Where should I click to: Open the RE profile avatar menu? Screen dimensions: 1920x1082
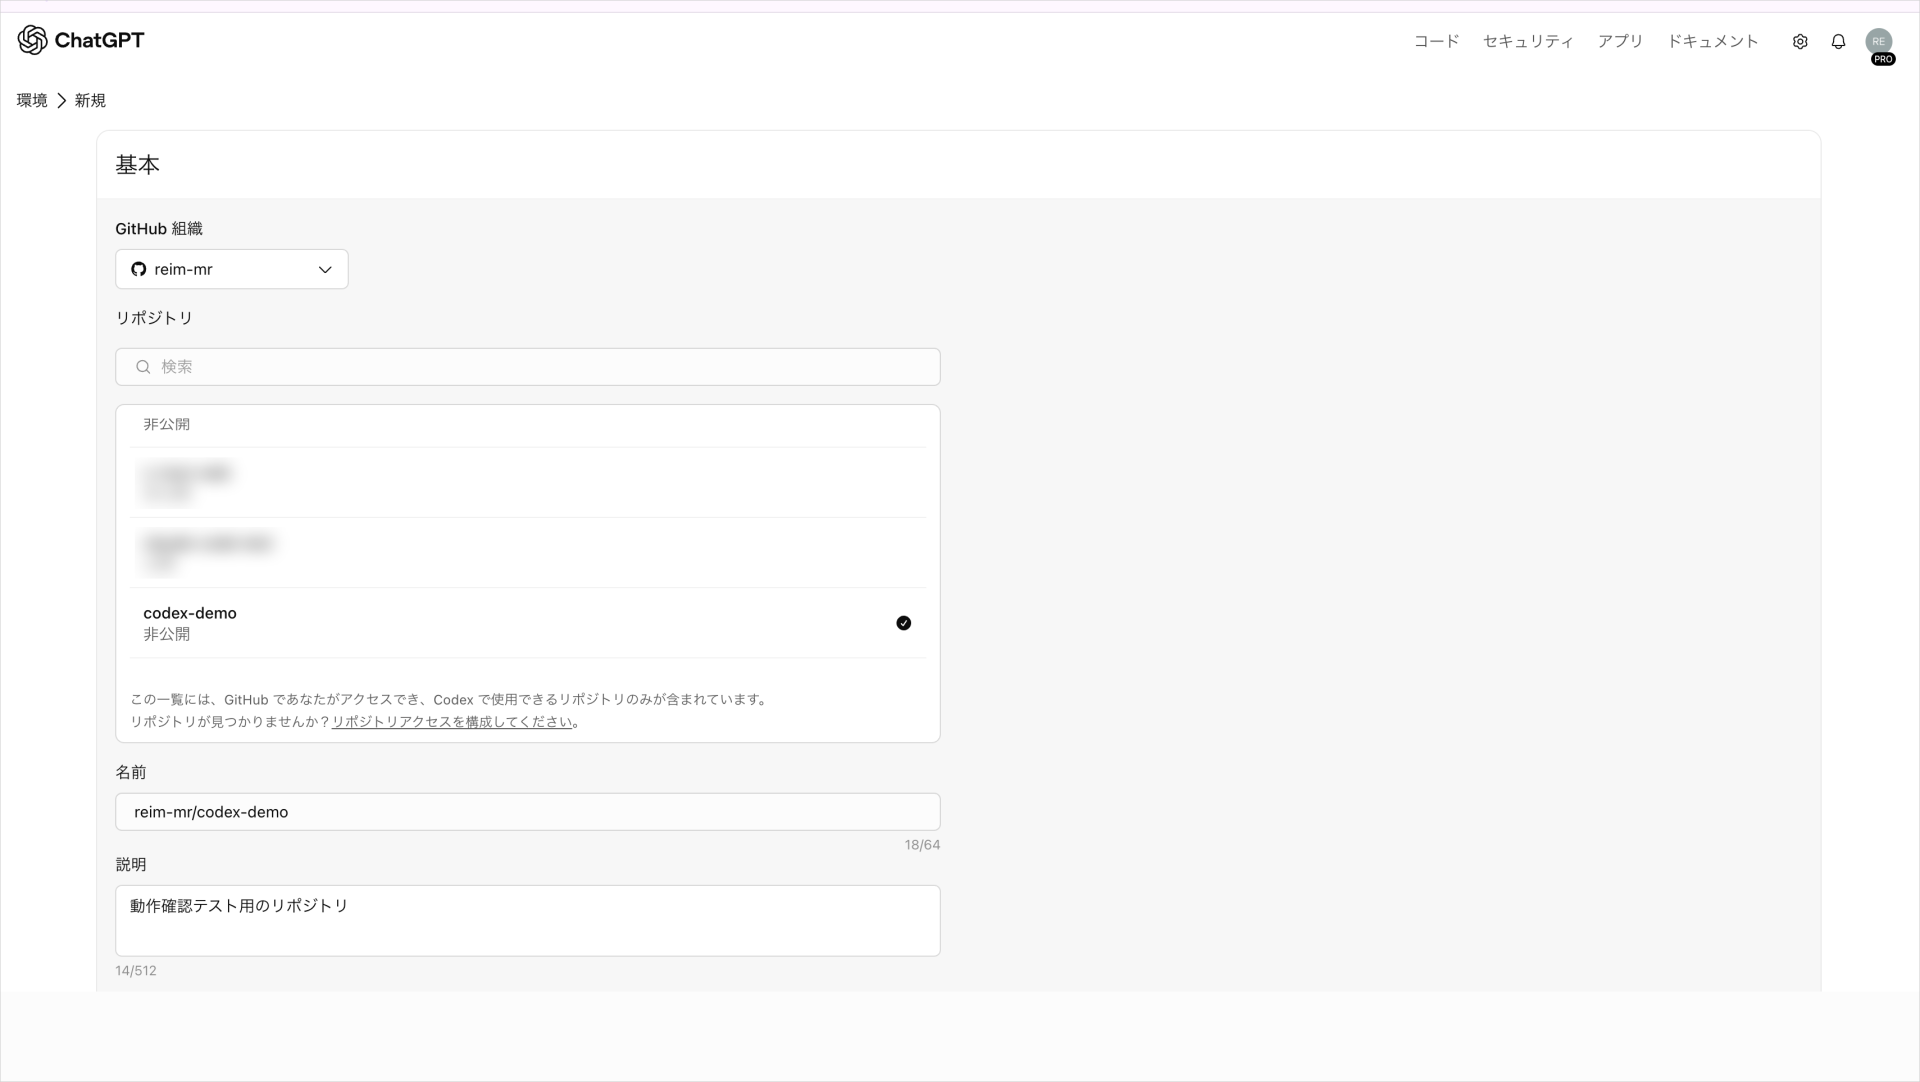1879,41
